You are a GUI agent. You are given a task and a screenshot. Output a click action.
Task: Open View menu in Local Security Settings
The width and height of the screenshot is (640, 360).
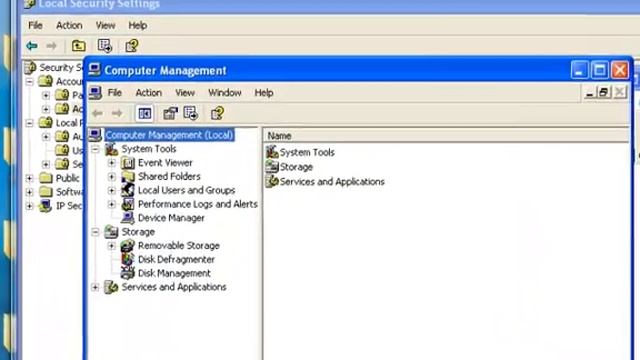point(105,25)
